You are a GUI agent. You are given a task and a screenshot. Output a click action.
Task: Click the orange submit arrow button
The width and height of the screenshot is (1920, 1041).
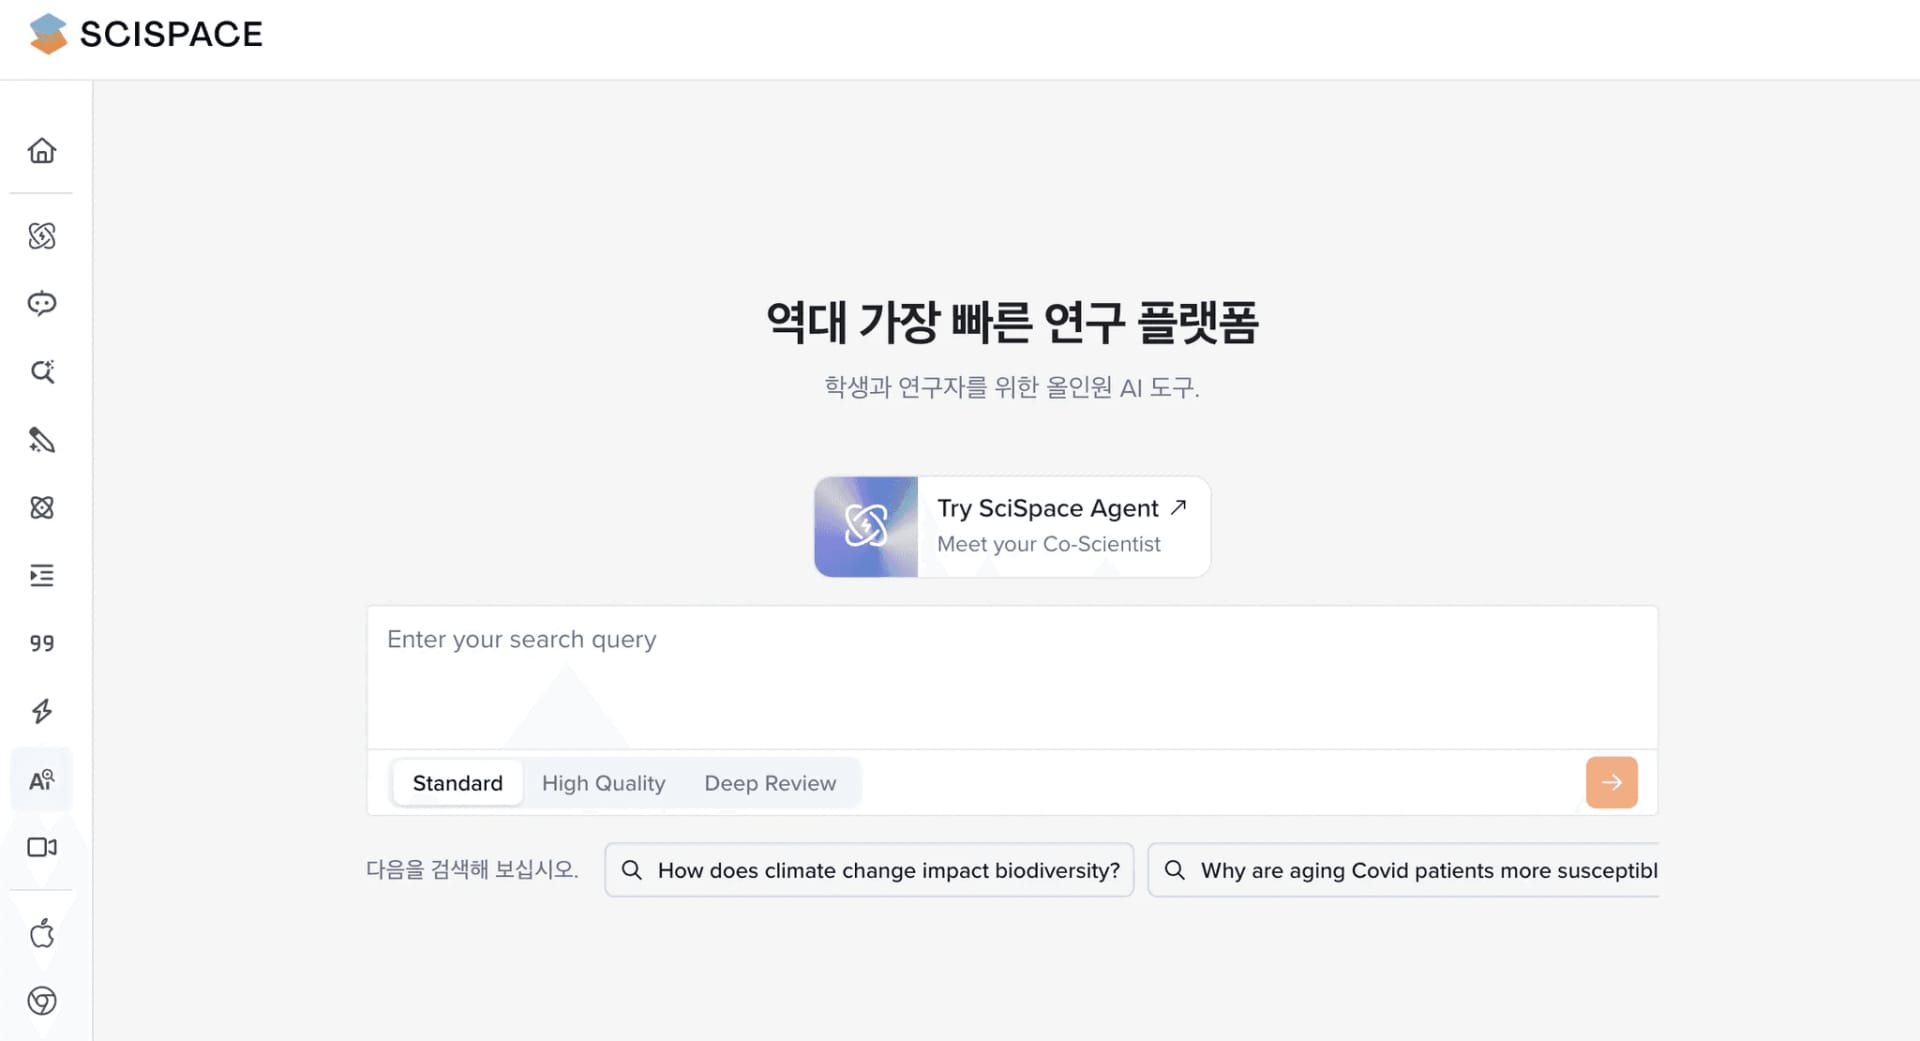(x=1611, y=782)
